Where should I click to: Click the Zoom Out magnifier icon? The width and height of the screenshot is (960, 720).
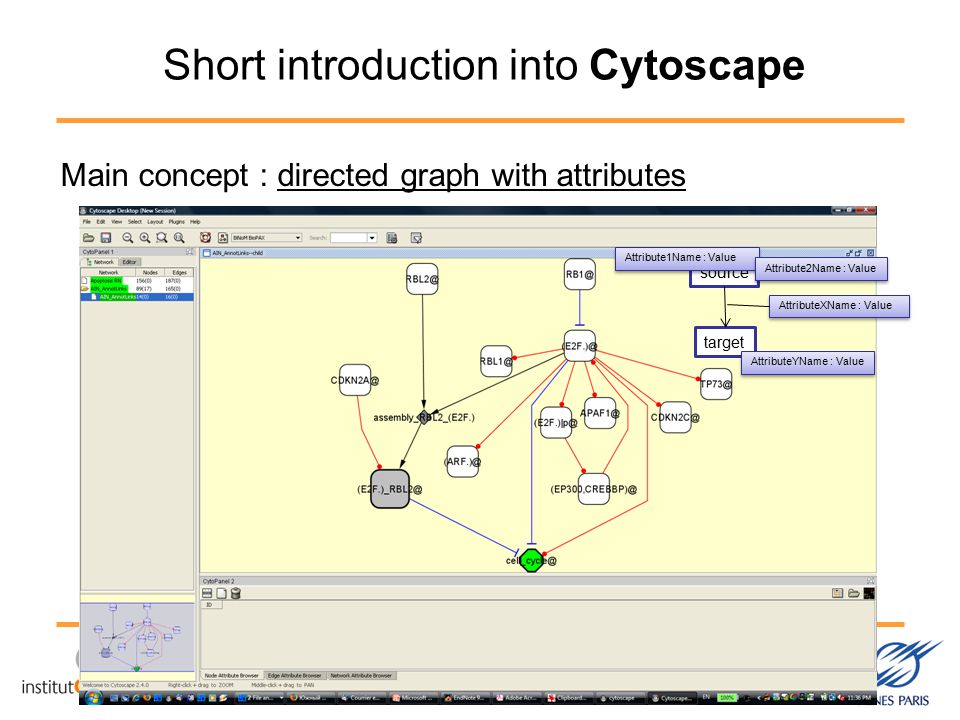(x=127, y=238)
